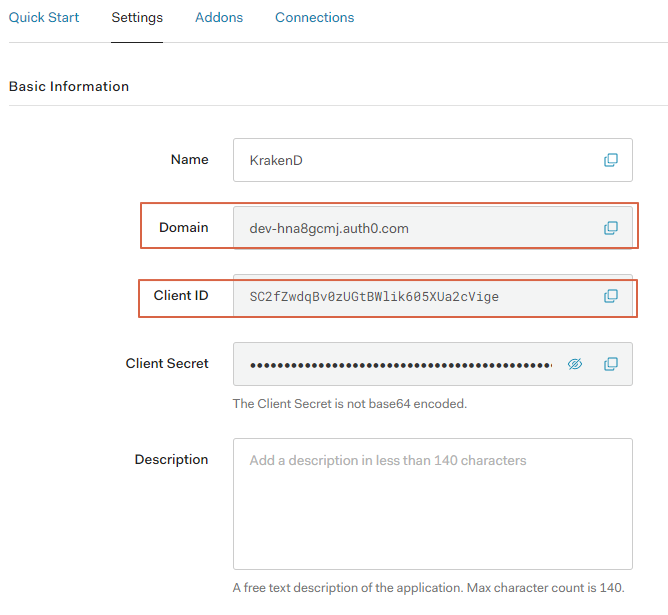This screenshot has width=668, height=615.
Task: Click the Description label
Action: 171,460
